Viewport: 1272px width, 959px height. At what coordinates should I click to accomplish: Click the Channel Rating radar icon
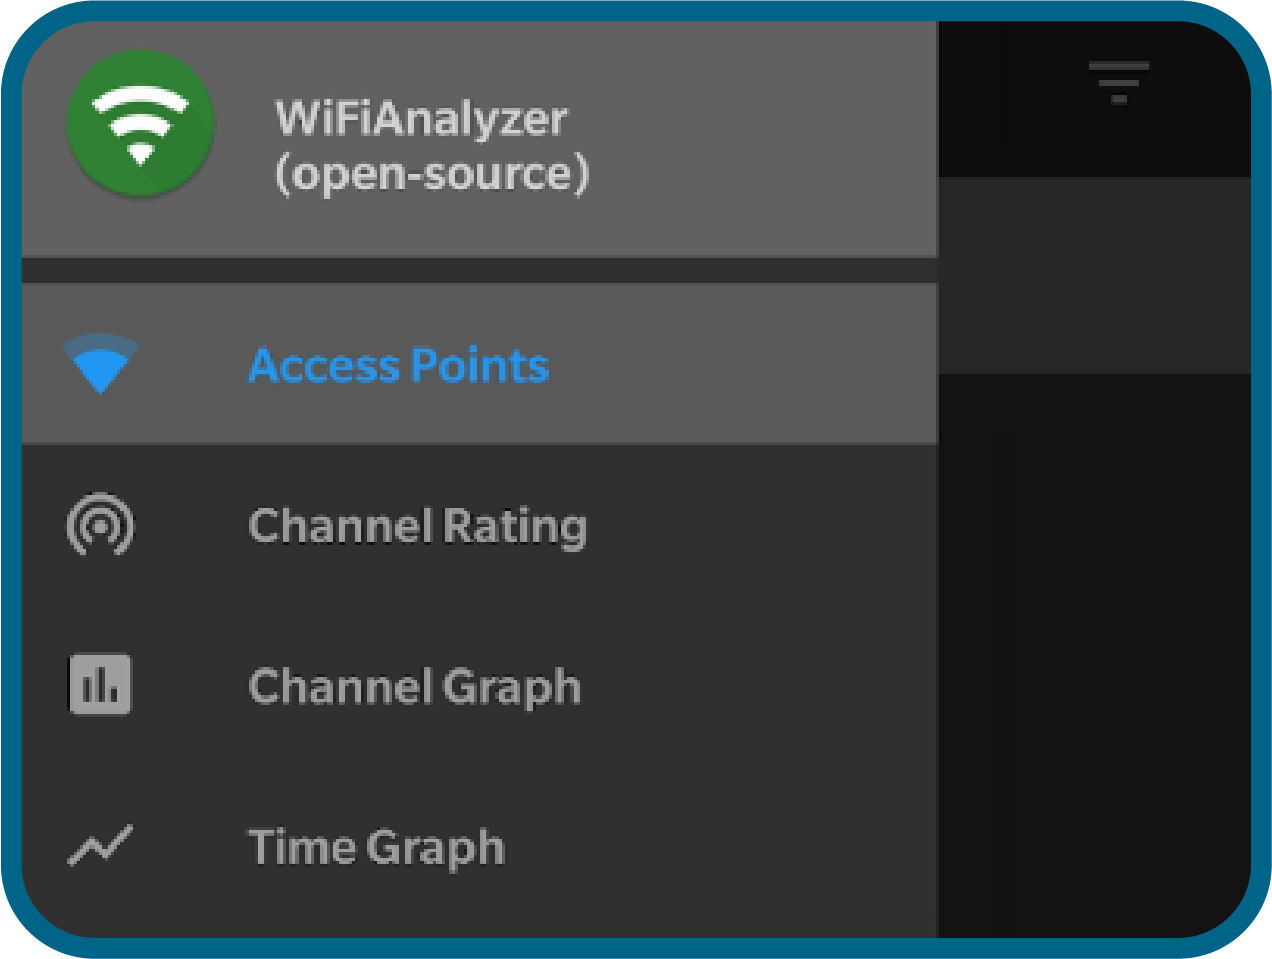pos(100,525)
